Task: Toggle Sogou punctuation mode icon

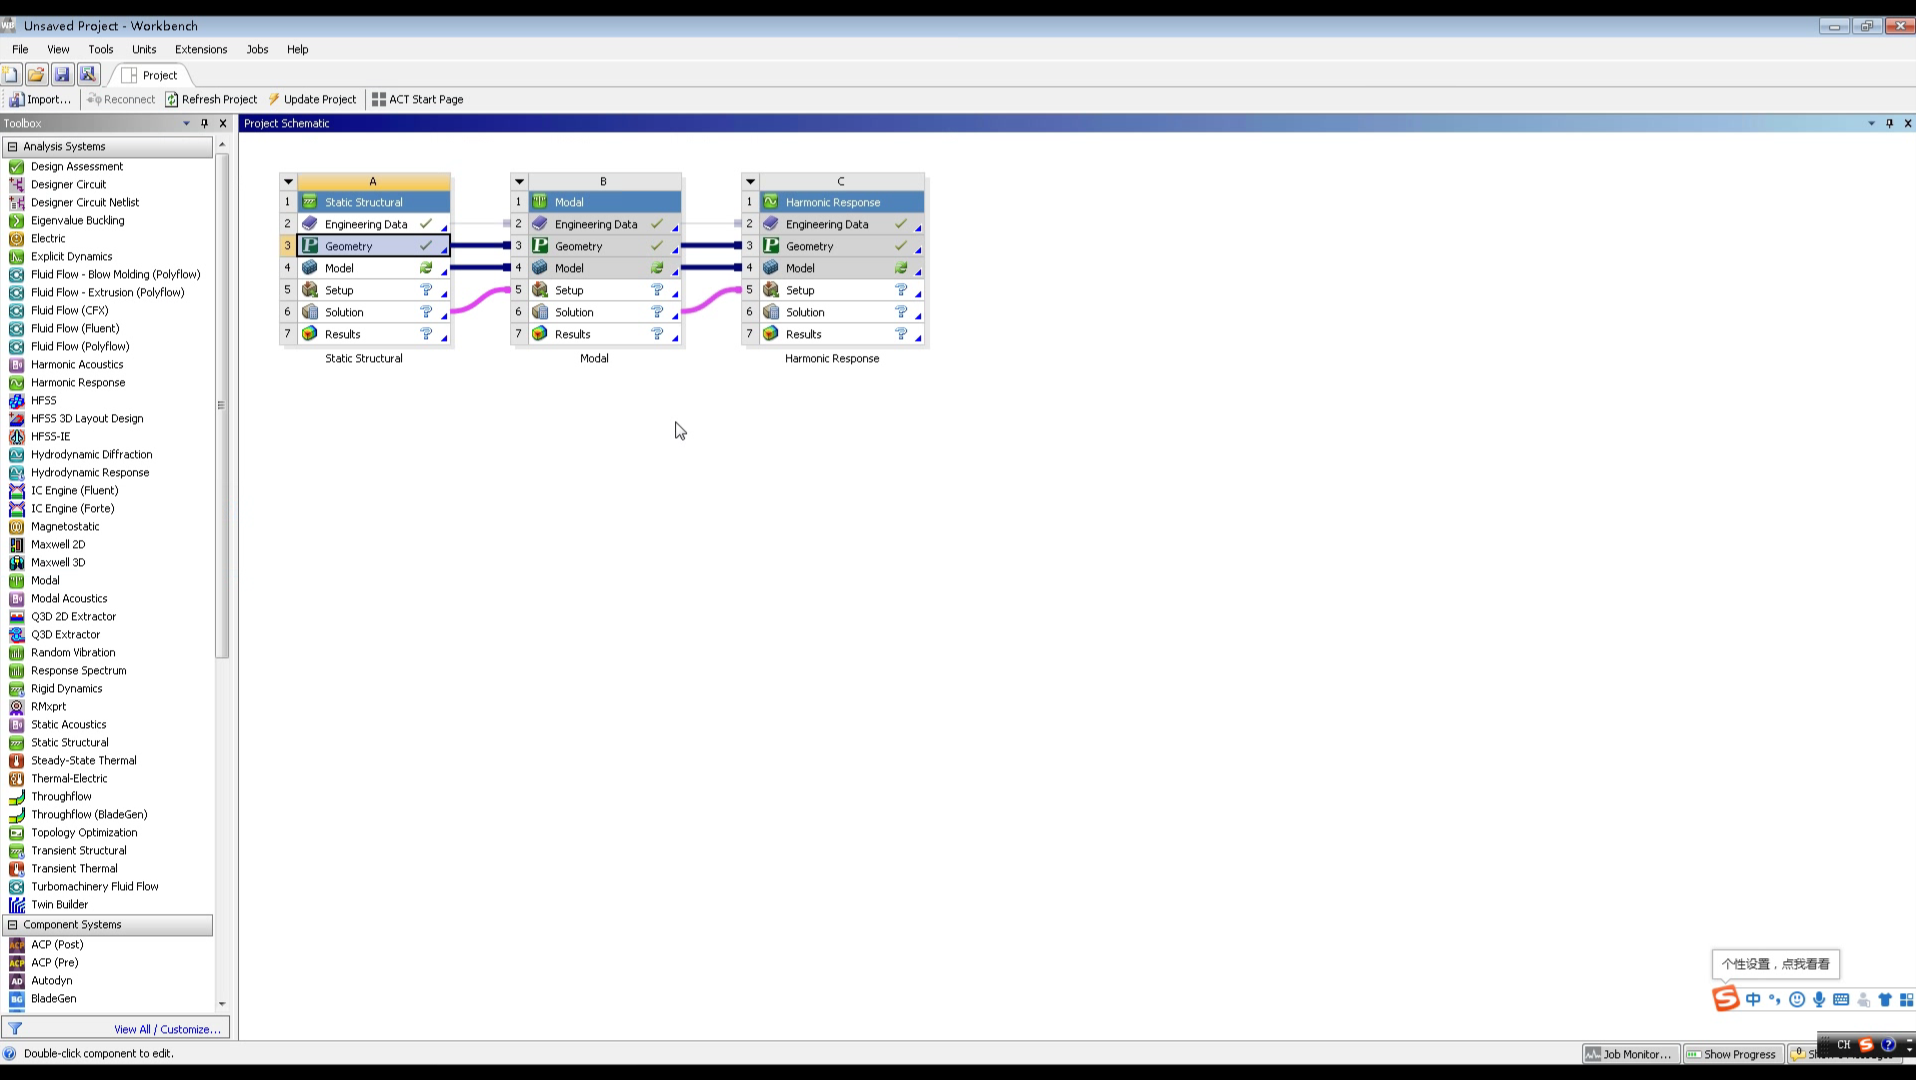Action: tap(1775, 1000)
